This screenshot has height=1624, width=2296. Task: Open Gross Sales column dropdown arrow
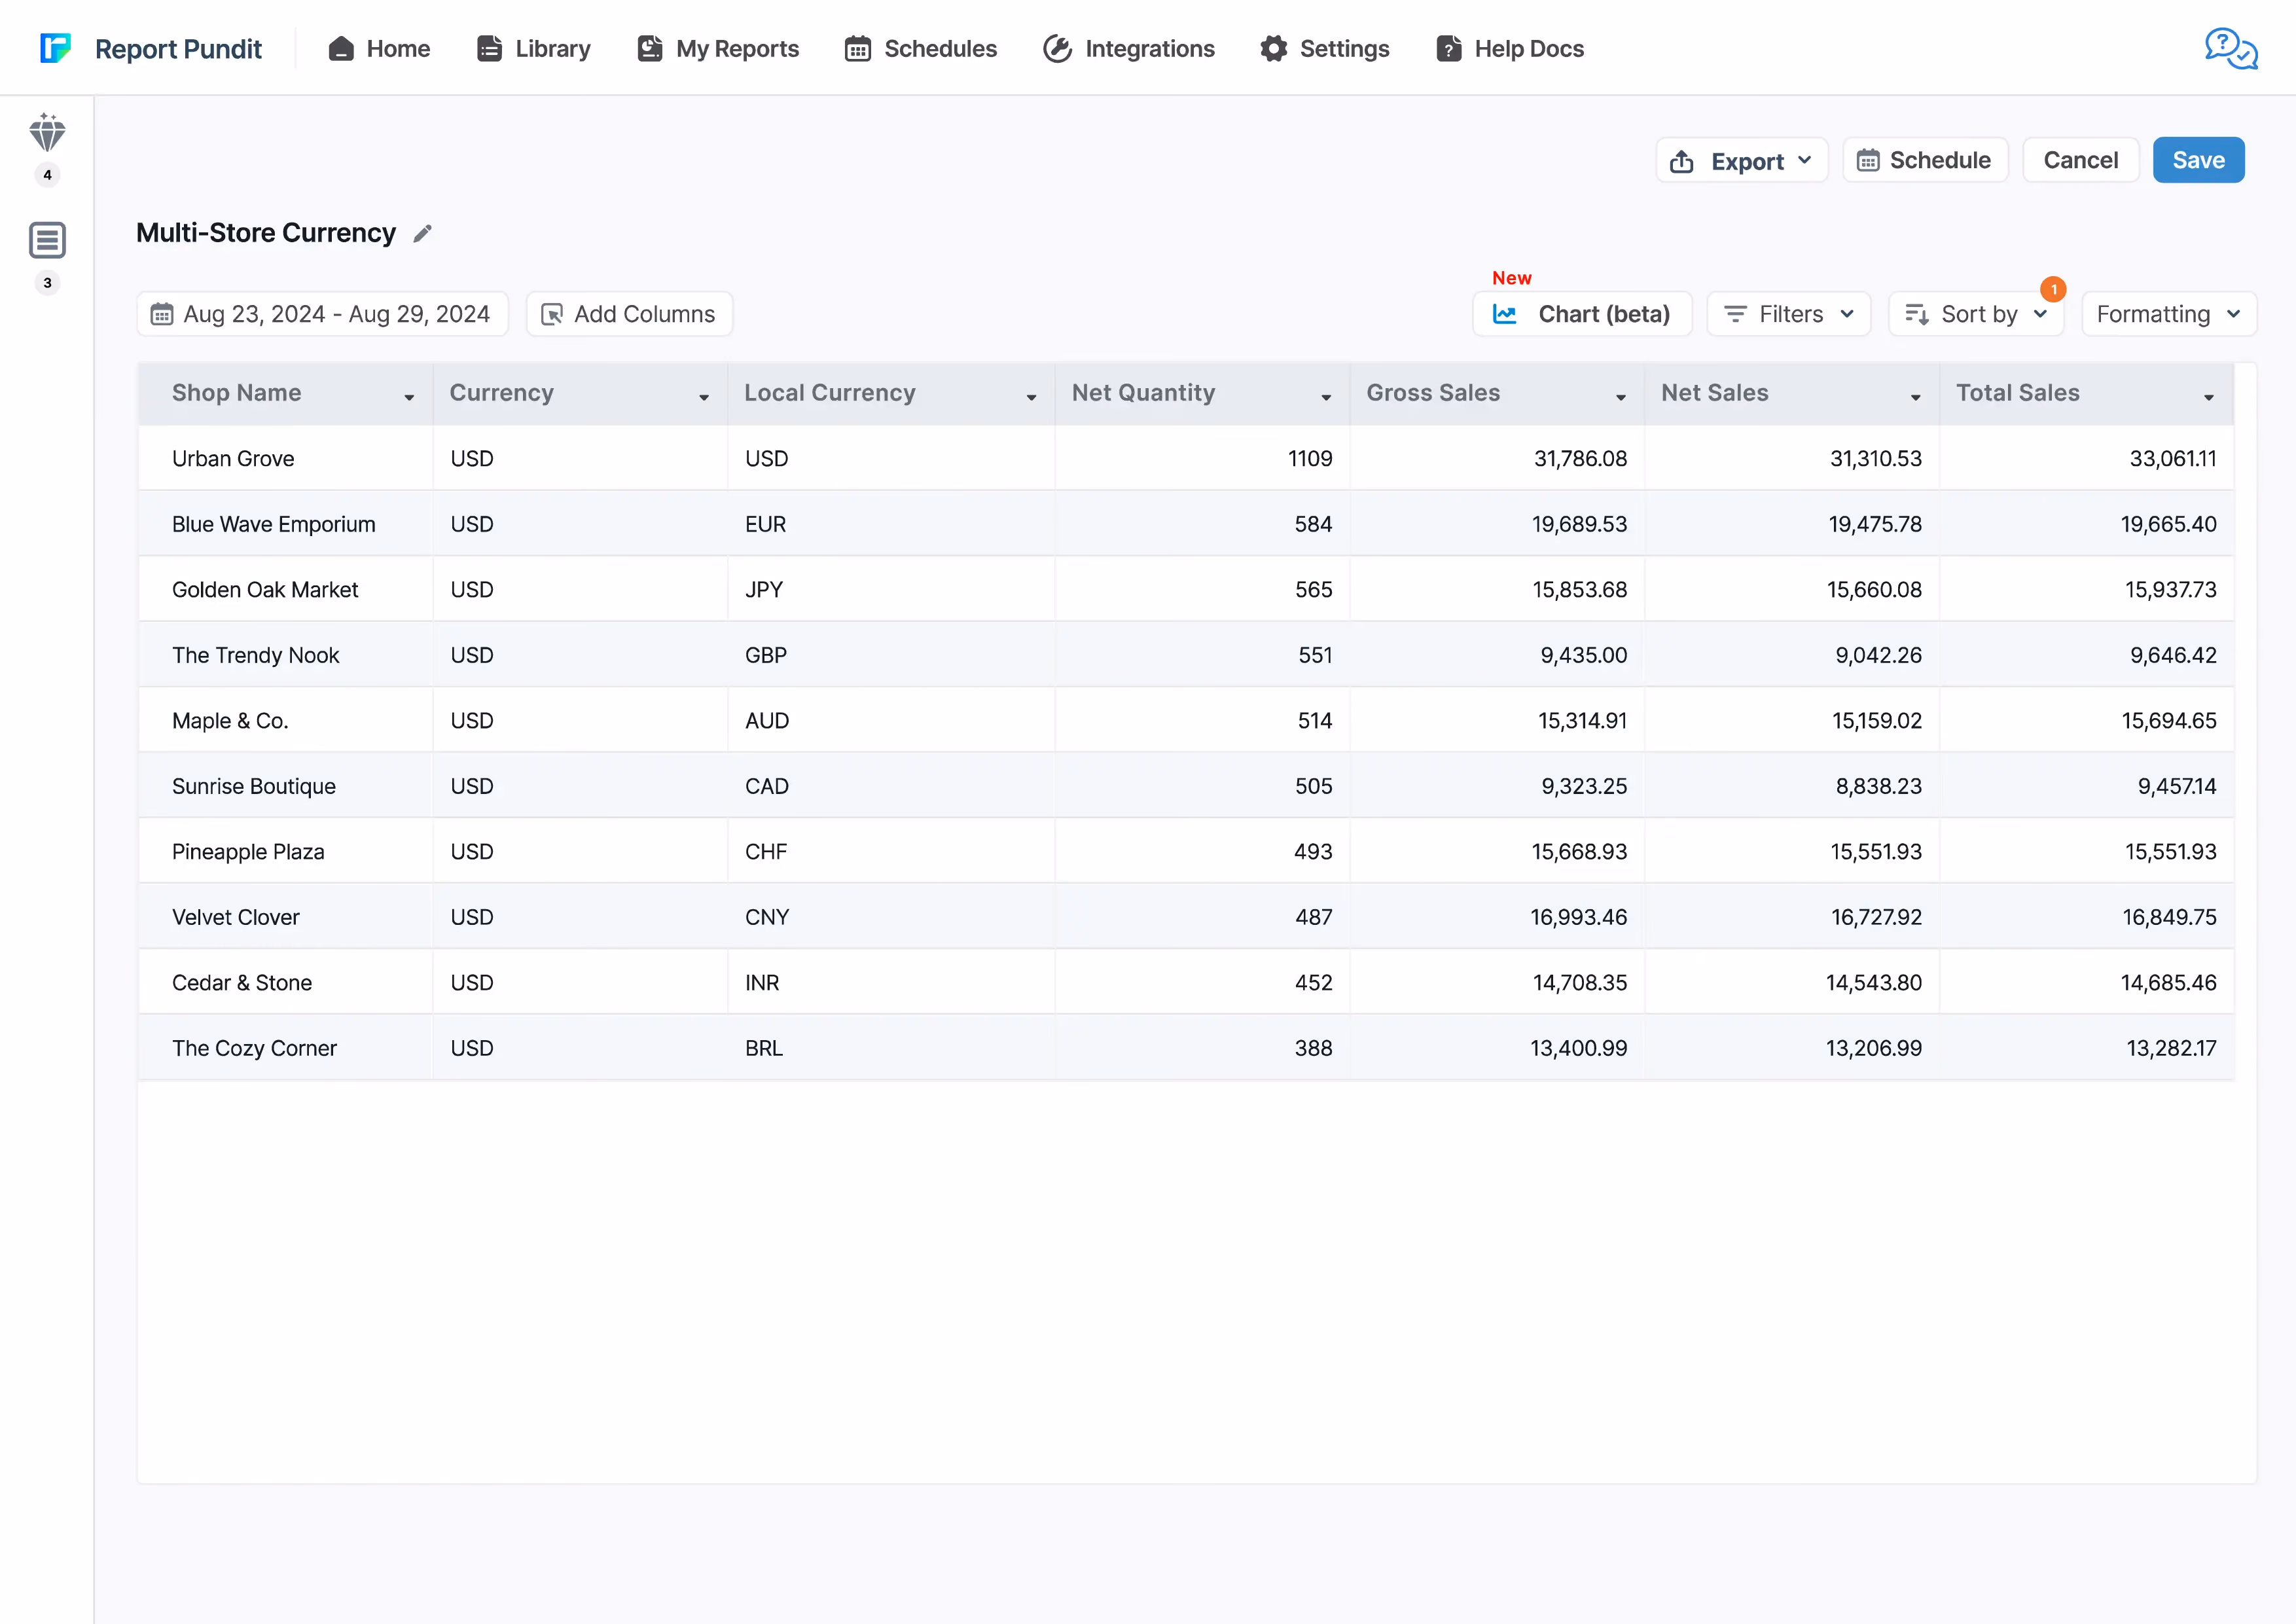coord(1621,397)
